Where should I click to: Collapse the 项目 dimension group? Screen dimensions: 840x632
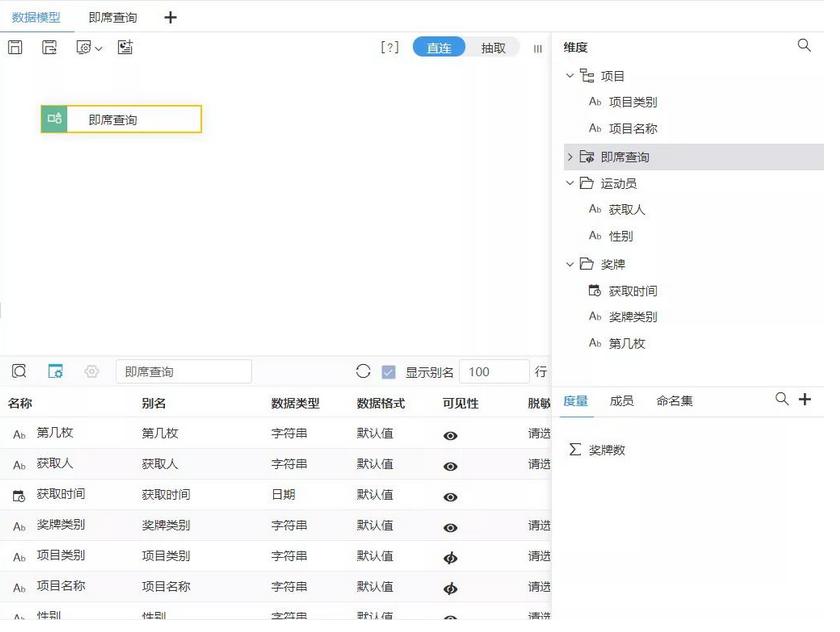tap(569, 75)
